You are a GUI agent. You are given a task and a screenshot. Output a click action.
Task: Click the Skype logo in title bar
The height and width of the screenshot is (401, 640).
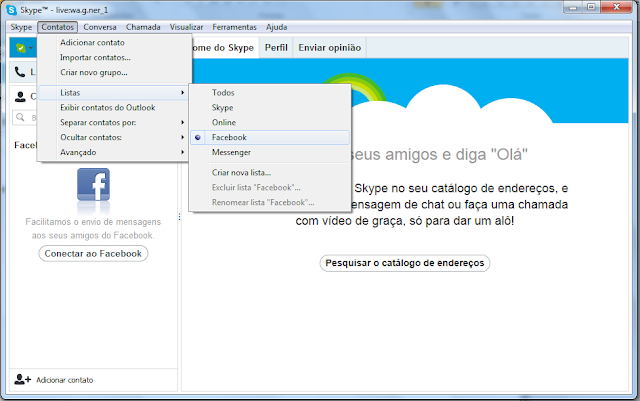point(12,10)
